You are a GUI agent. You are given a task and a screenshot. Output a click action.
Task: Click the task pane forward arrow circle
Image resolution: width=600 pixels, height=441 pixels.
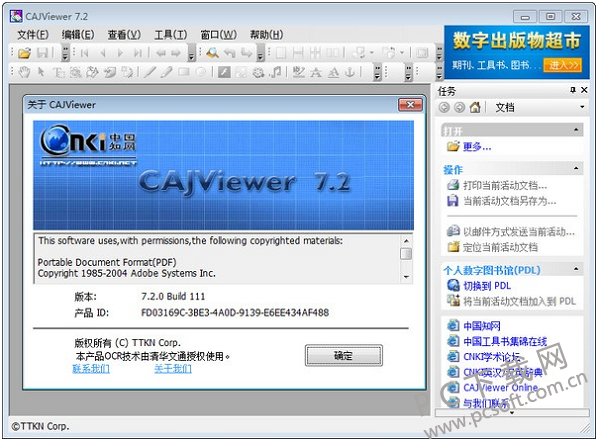tap(459, 108)
